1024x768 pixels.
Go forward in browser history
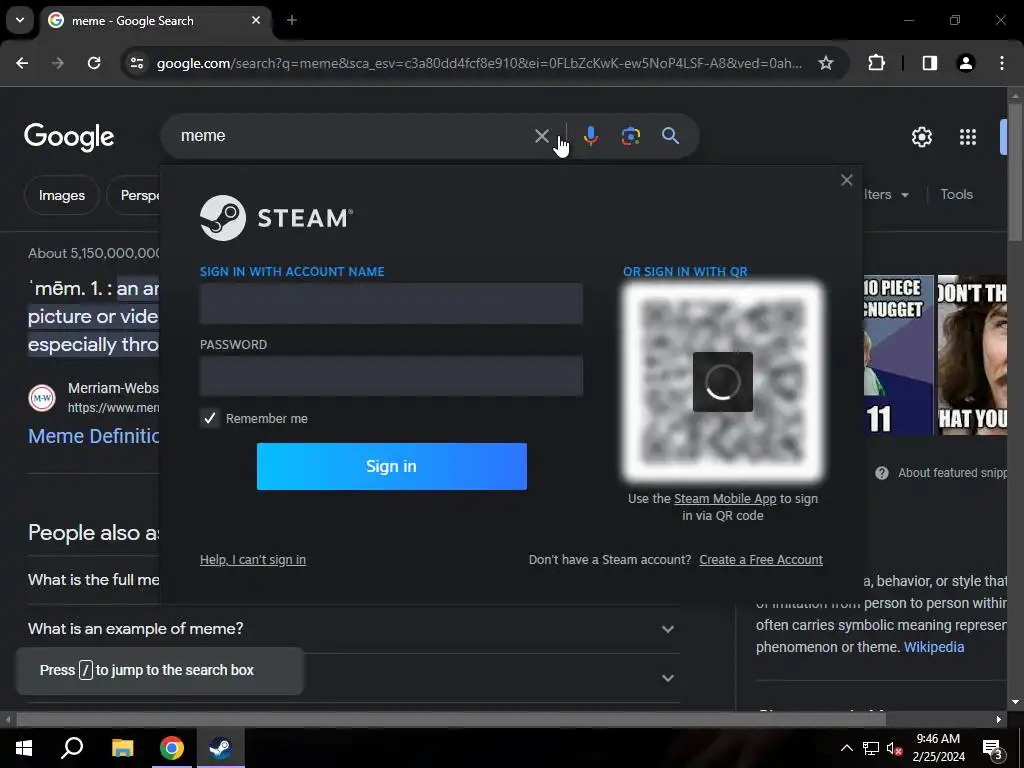(58, 63)
